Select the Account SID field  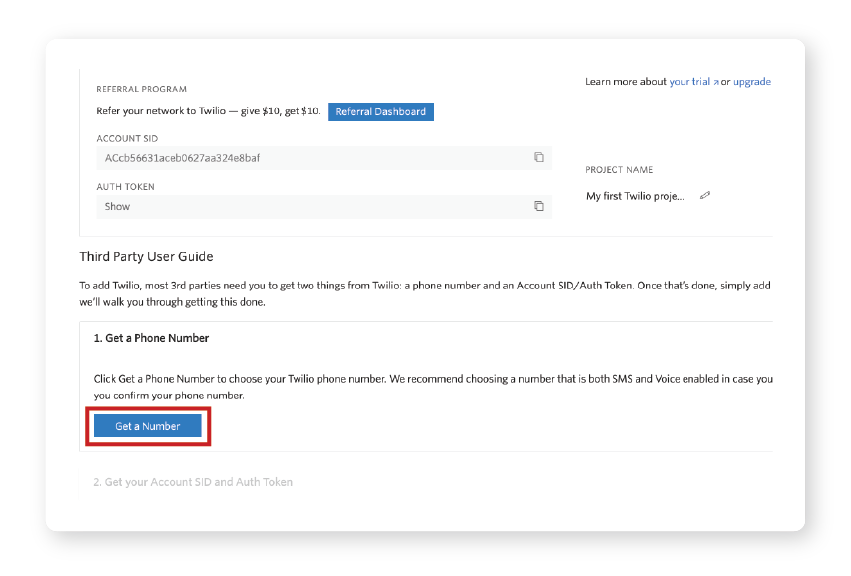(324, 158)
